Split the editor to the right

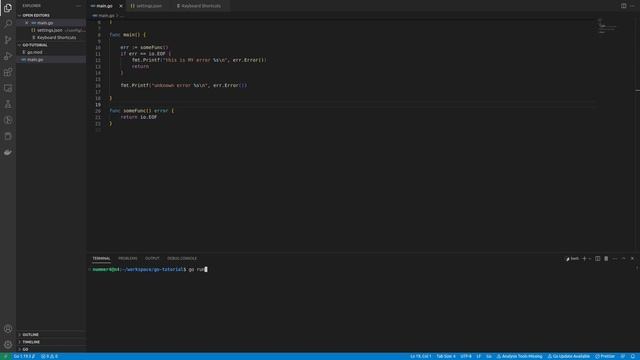tap(623, 6)
